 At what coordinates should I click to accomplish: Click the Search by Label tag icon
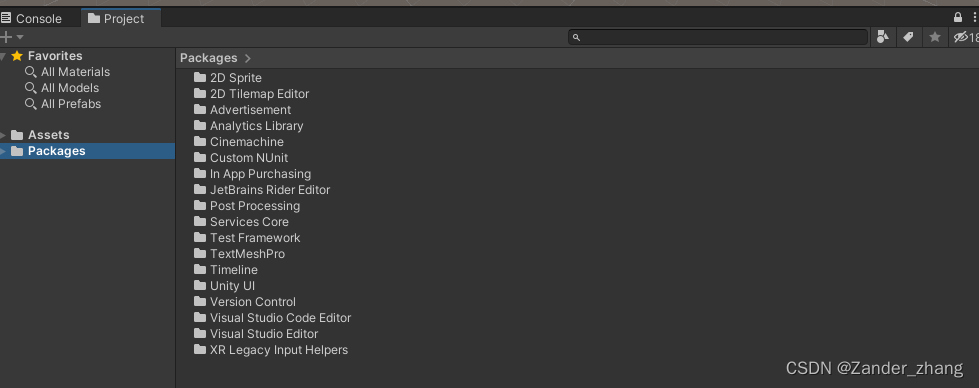908,37
